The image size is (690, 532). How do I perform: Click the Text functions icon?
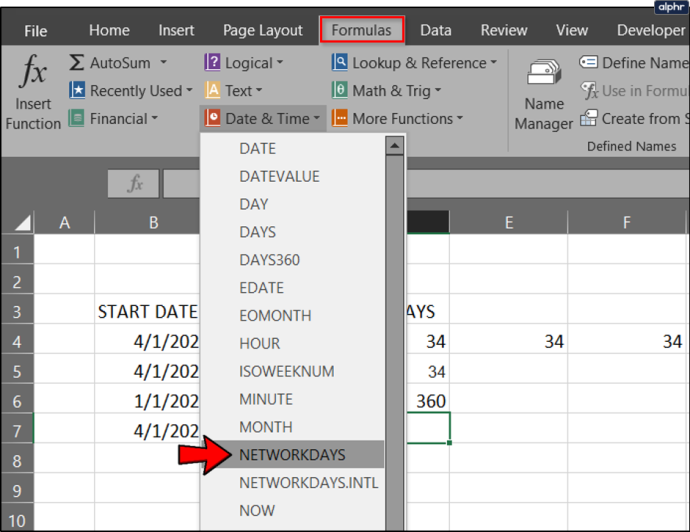(213, 90)
